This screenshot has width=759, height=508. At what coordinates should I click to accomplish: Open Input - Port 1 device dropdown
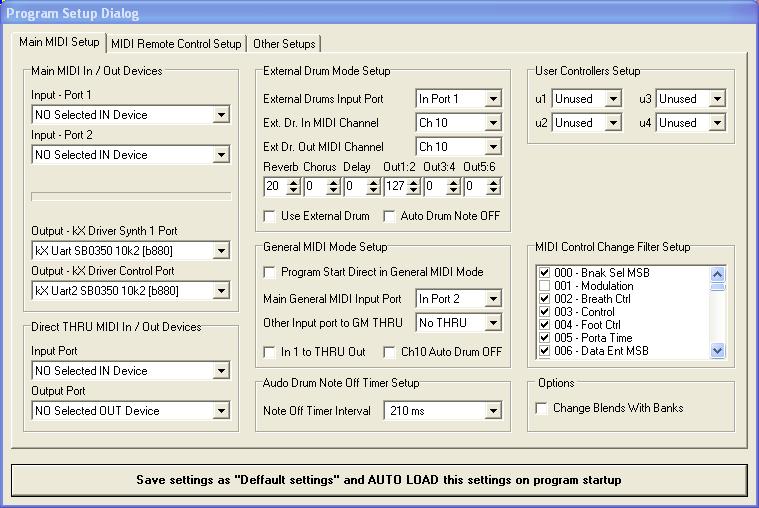[x=221, y=115]
